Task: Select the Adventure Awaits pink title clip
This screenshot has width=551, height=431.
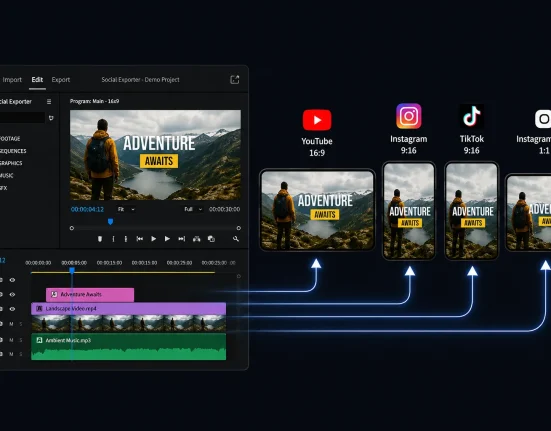Action: click(90, 295)
